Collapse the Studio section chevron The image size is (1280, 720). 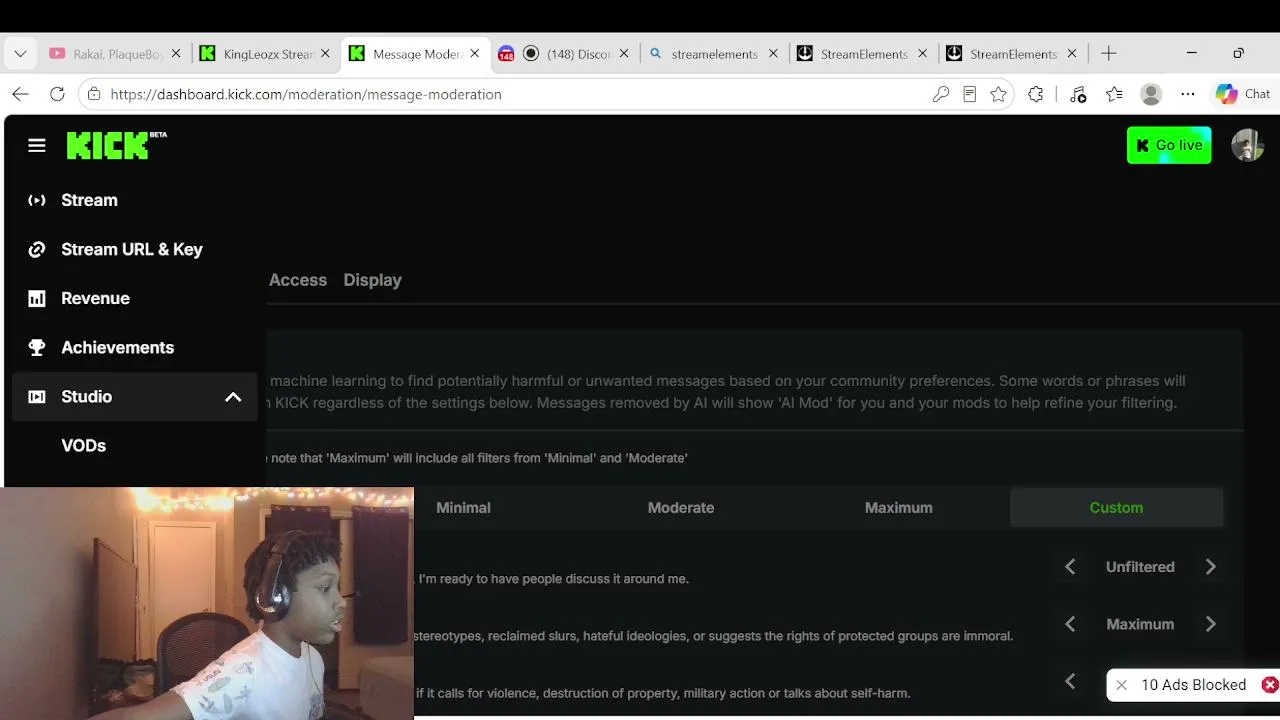click(x=233, y=397)
